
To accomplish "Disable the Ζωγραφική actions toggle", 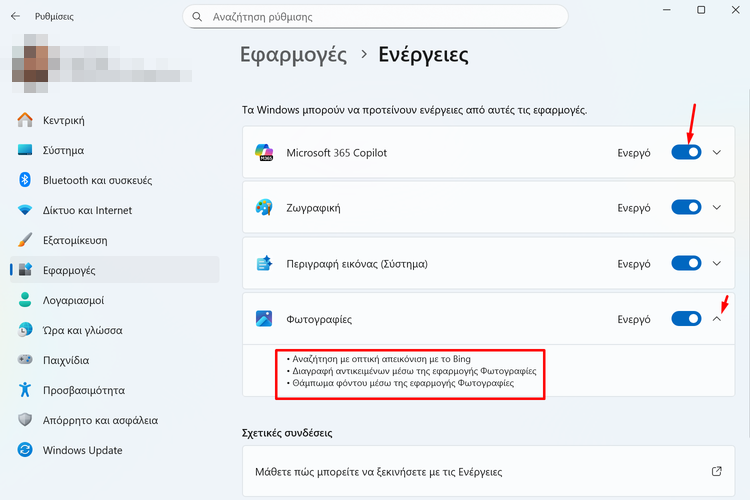I will (x=686, y=208).
